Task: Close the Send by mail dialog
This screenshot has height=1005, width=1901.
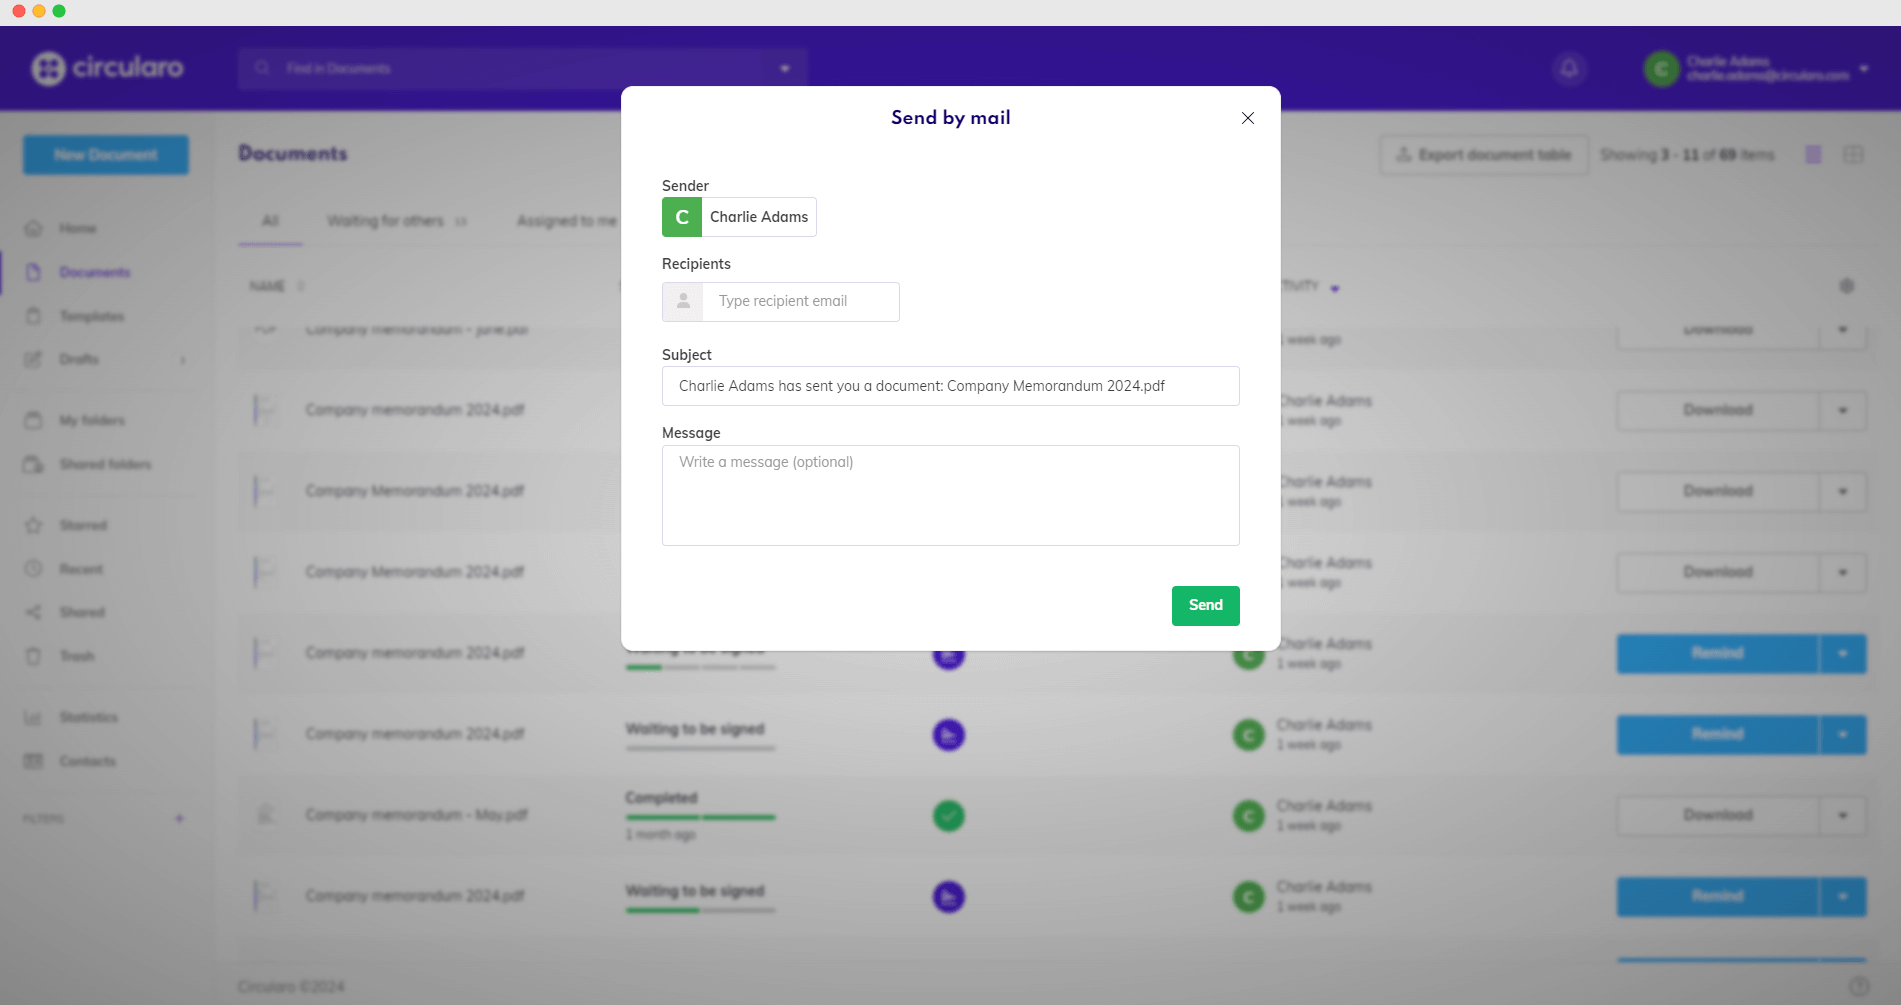Action: click(x=1247, y=118)
